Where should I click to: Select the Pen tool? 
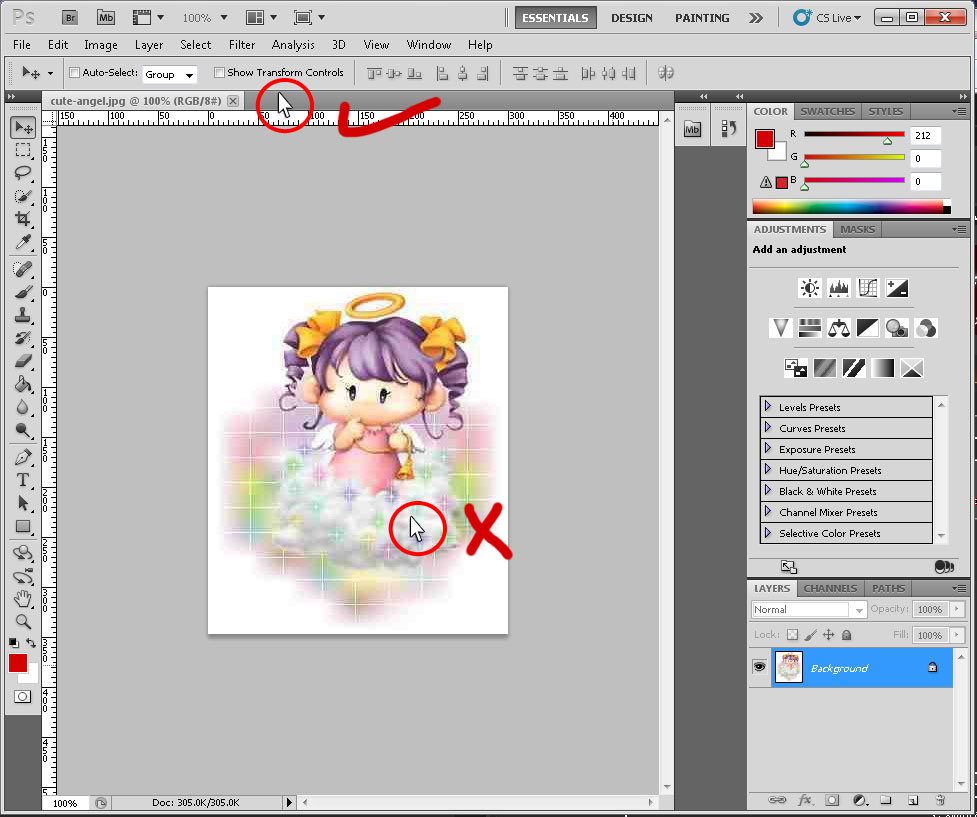(23, 457)
